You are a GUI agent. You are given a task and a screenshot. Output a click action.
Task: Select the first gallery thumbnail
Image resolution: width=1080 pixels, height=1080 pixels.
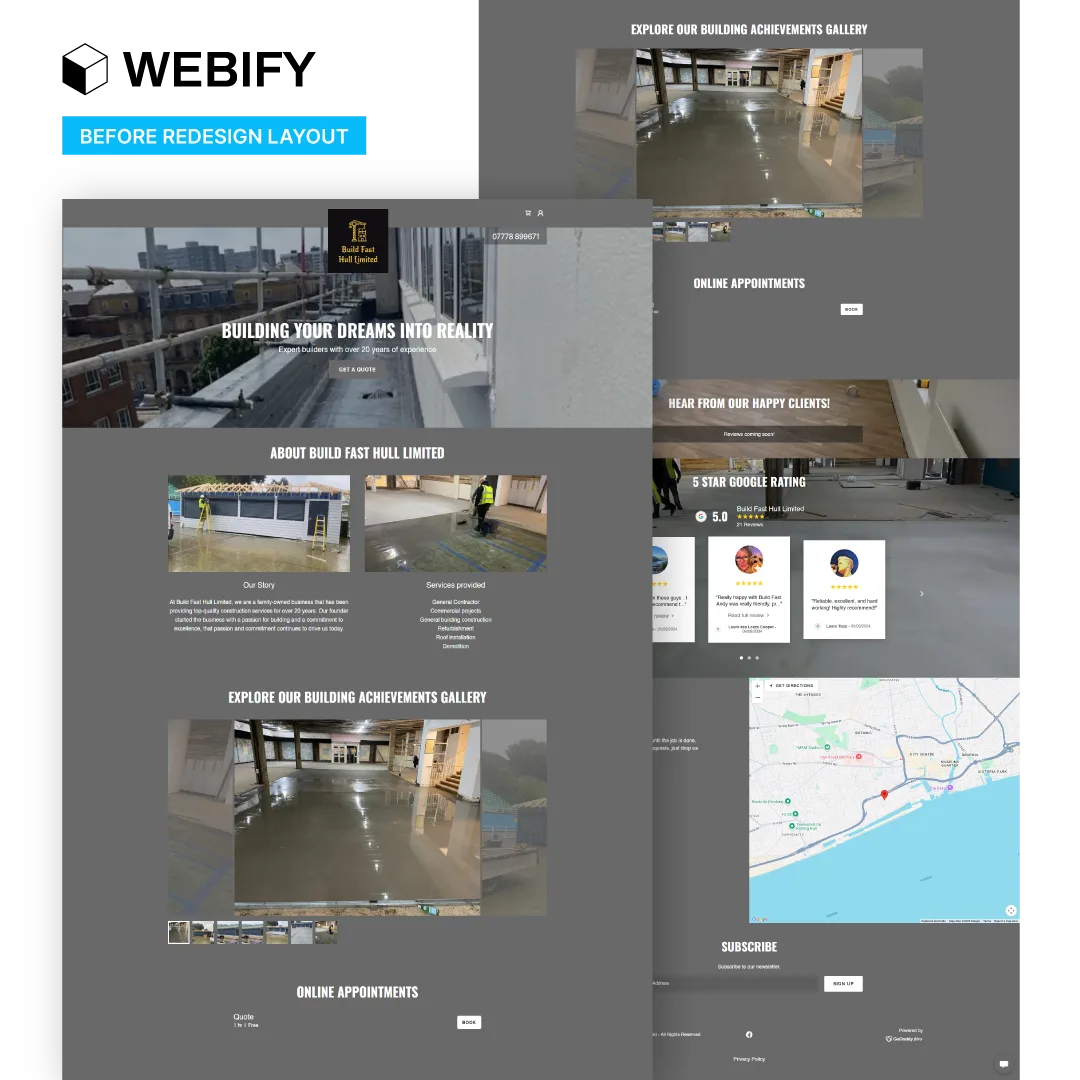[x=179, y=933]
